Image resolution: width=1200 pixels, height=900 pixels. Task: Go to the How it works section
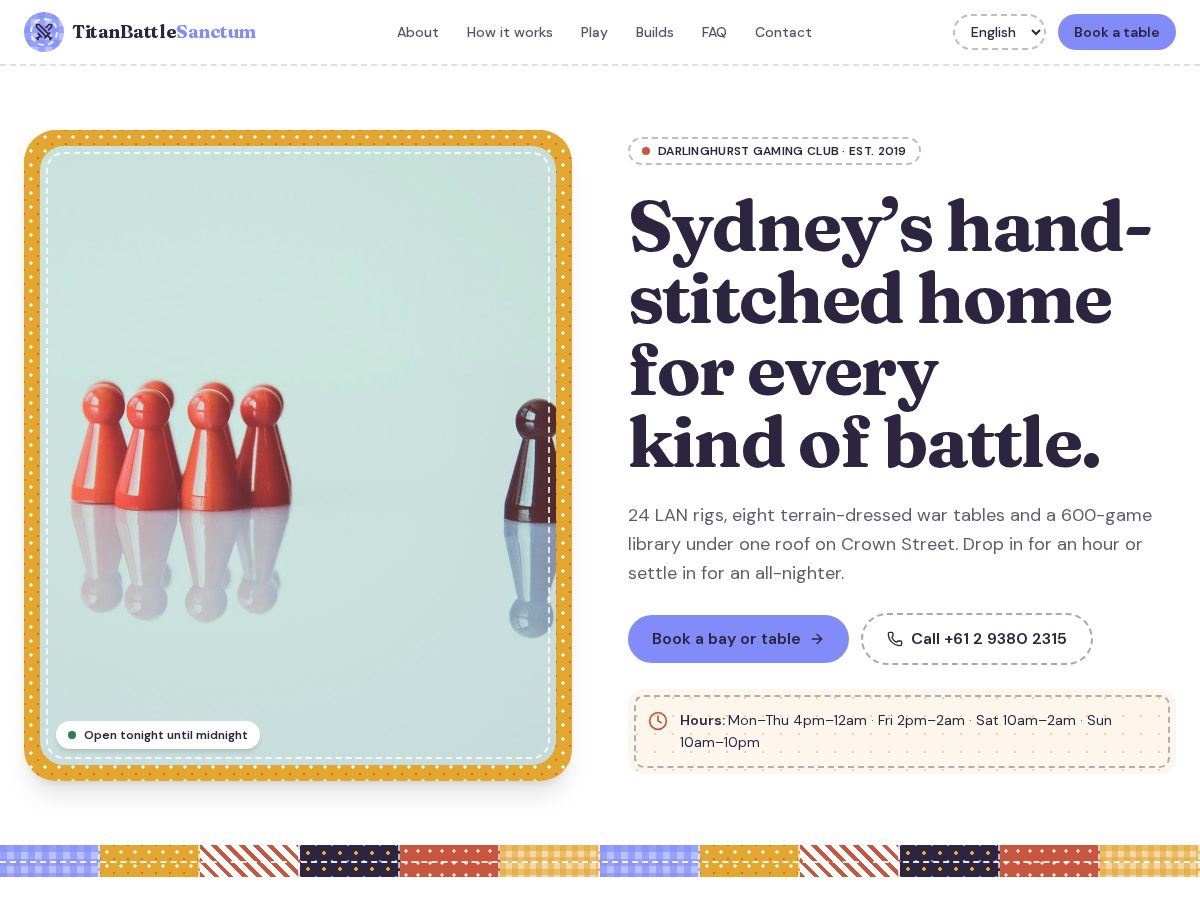point(510,32)
